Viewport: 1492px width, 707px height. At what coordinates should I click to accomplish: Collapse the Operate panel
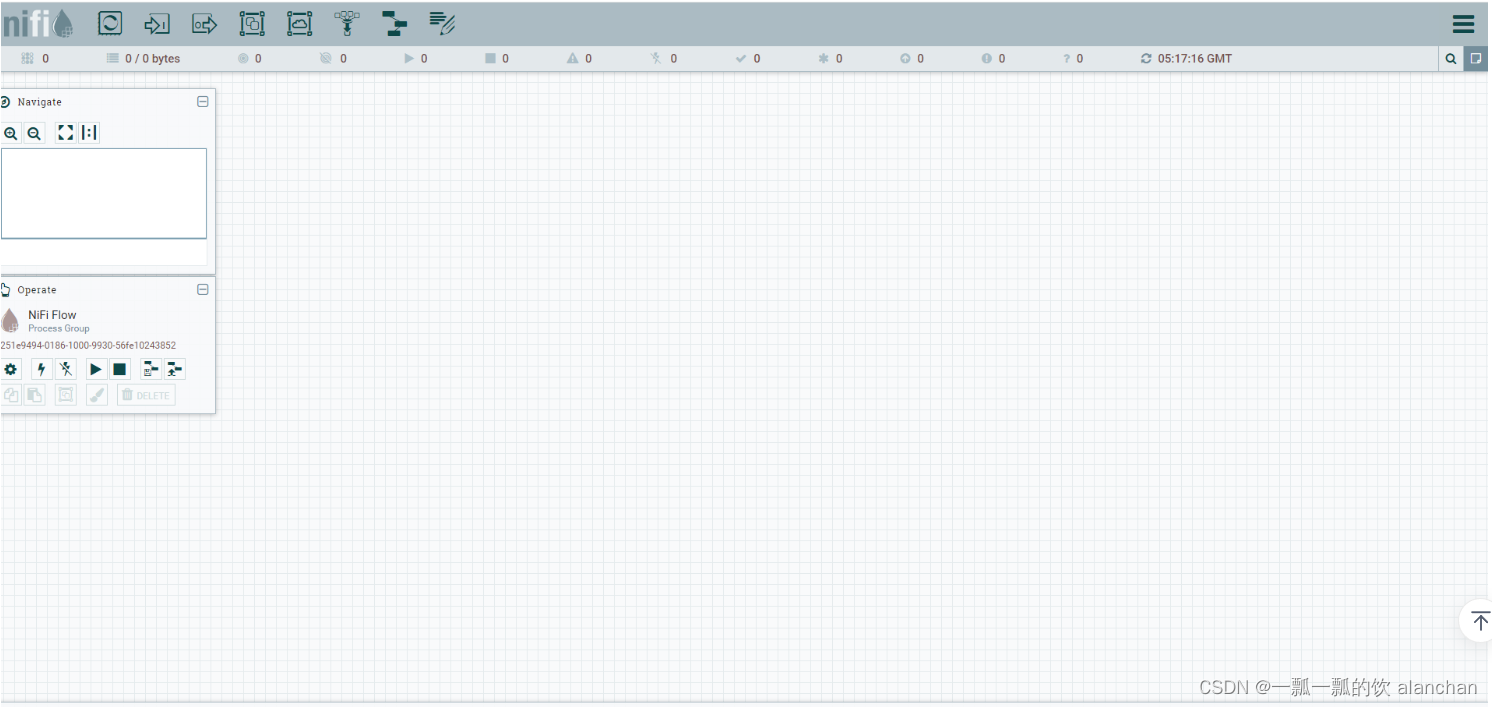203,290
